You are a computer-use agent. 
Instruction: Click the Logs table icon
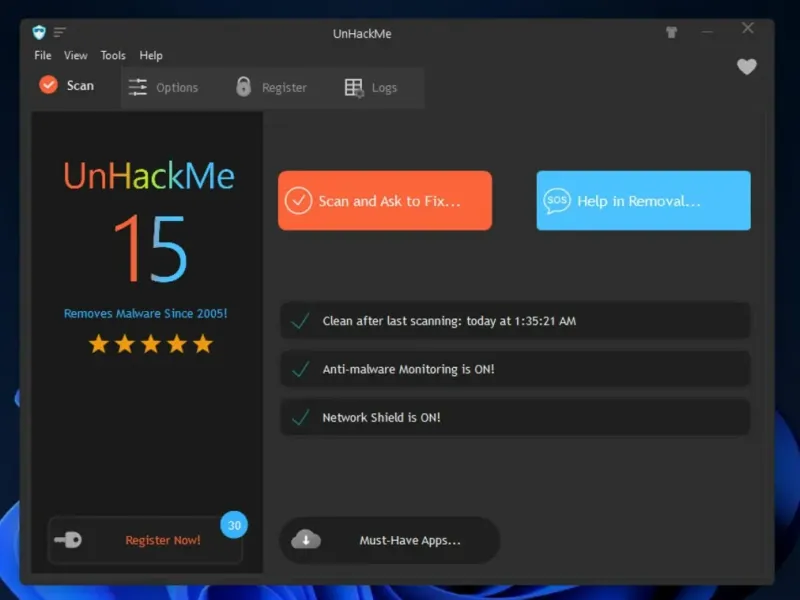click(354, 88)
